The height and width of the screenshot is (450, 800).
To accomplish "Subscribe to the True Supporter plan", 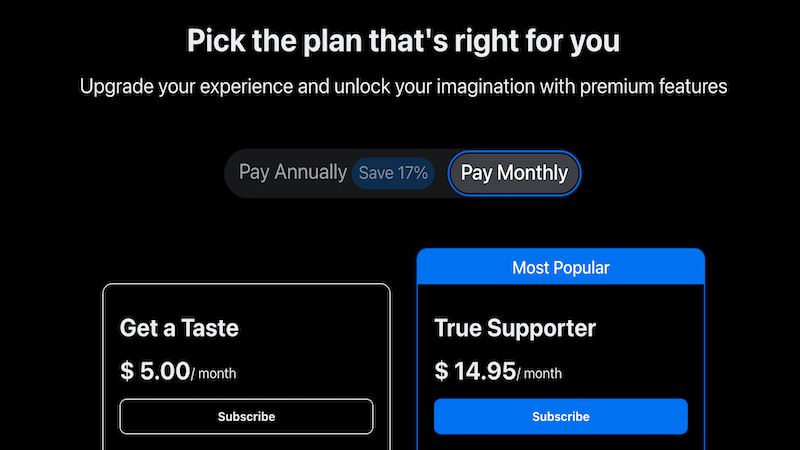I will [x=560, y=416].
